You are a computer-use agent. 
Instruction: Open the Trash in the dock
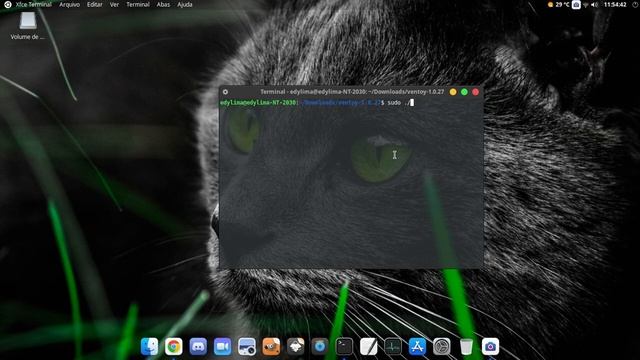click(466, 347)
